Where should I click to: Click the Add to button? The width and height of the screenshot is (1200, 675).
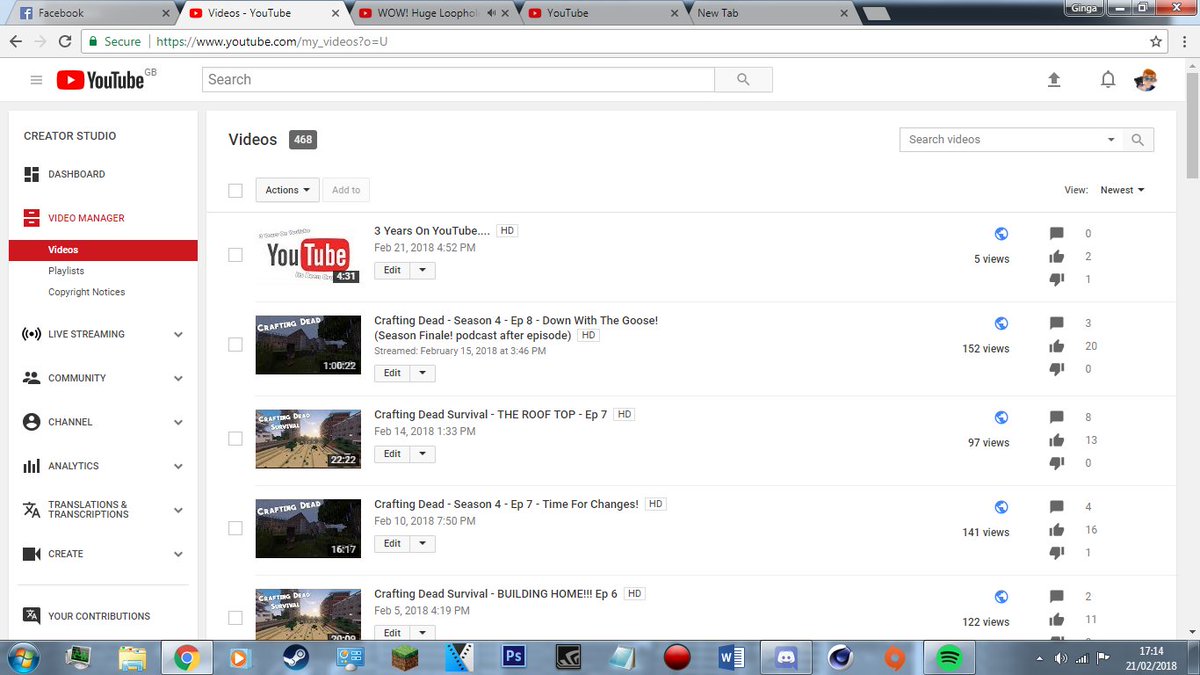tap(346, 190)
